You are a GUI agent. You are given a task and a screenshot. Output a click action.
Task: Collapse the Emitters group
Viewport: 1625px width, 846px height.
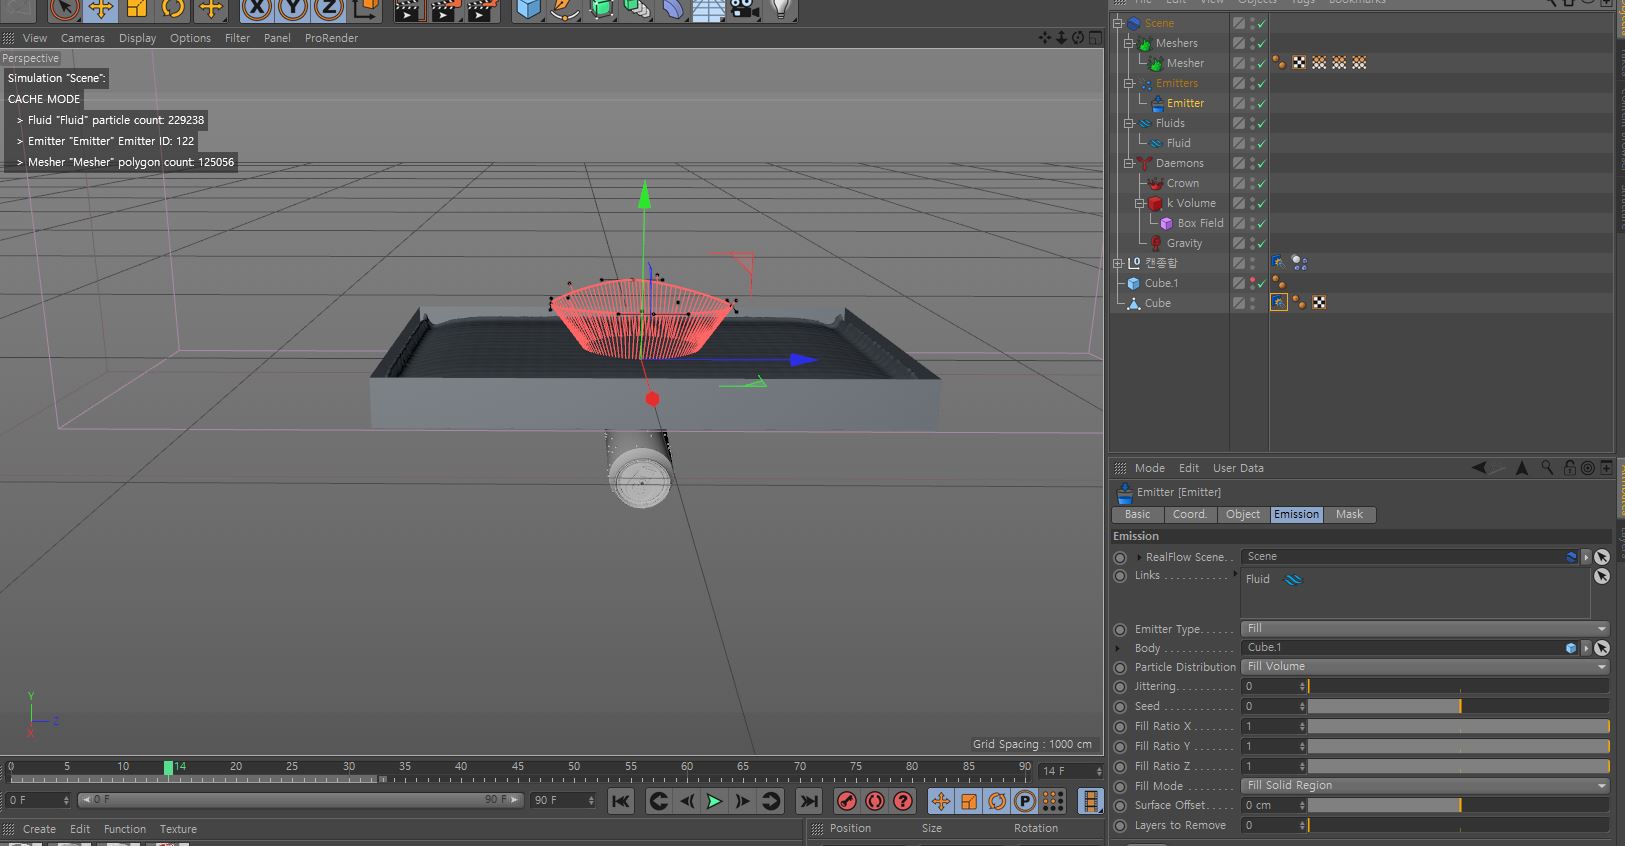(1129, 83)
